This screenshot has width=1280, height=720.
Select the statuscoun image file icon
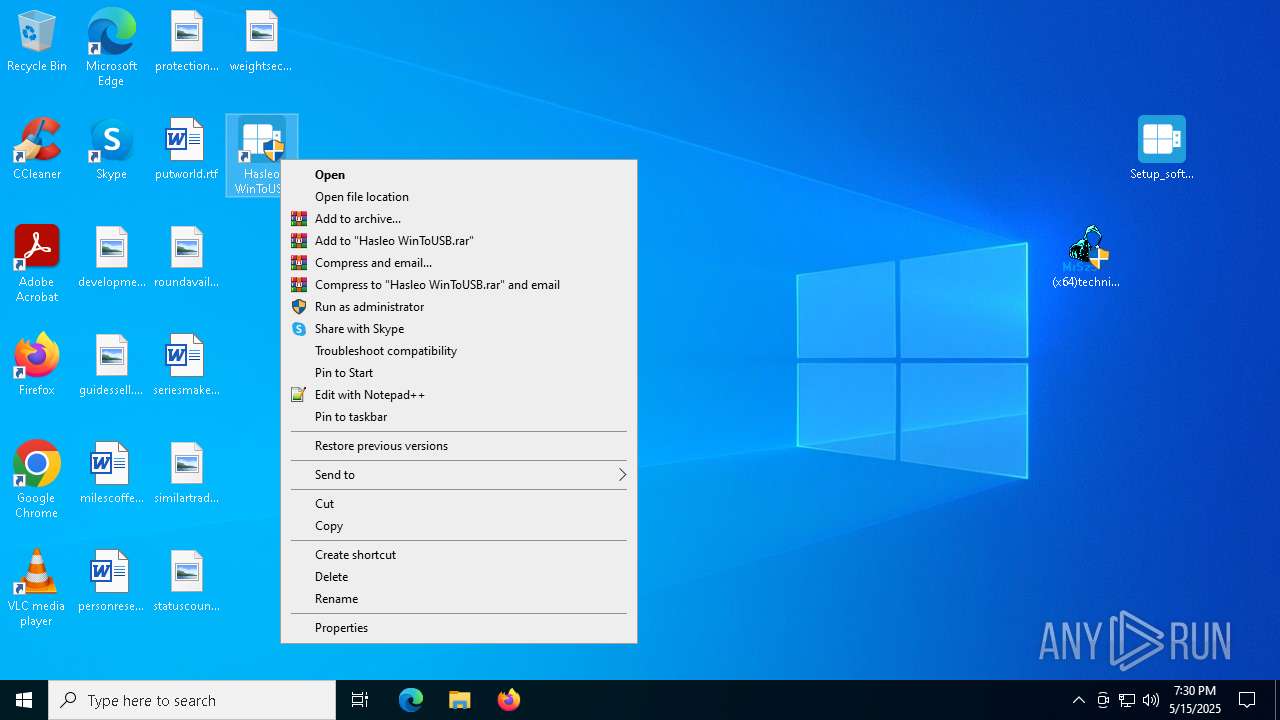click(186, 582)
